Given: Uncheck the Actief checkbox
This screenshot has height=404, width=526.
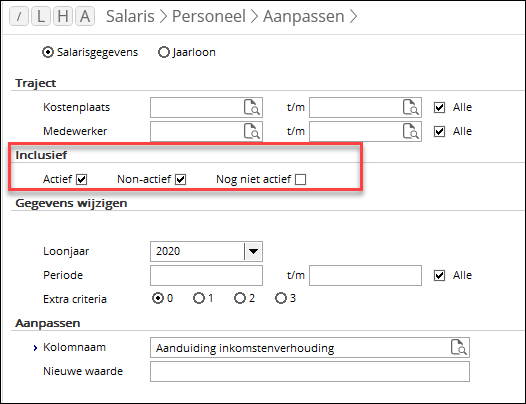Looking at the screenshot, I should pyautogui.click(x=82, y=180).
